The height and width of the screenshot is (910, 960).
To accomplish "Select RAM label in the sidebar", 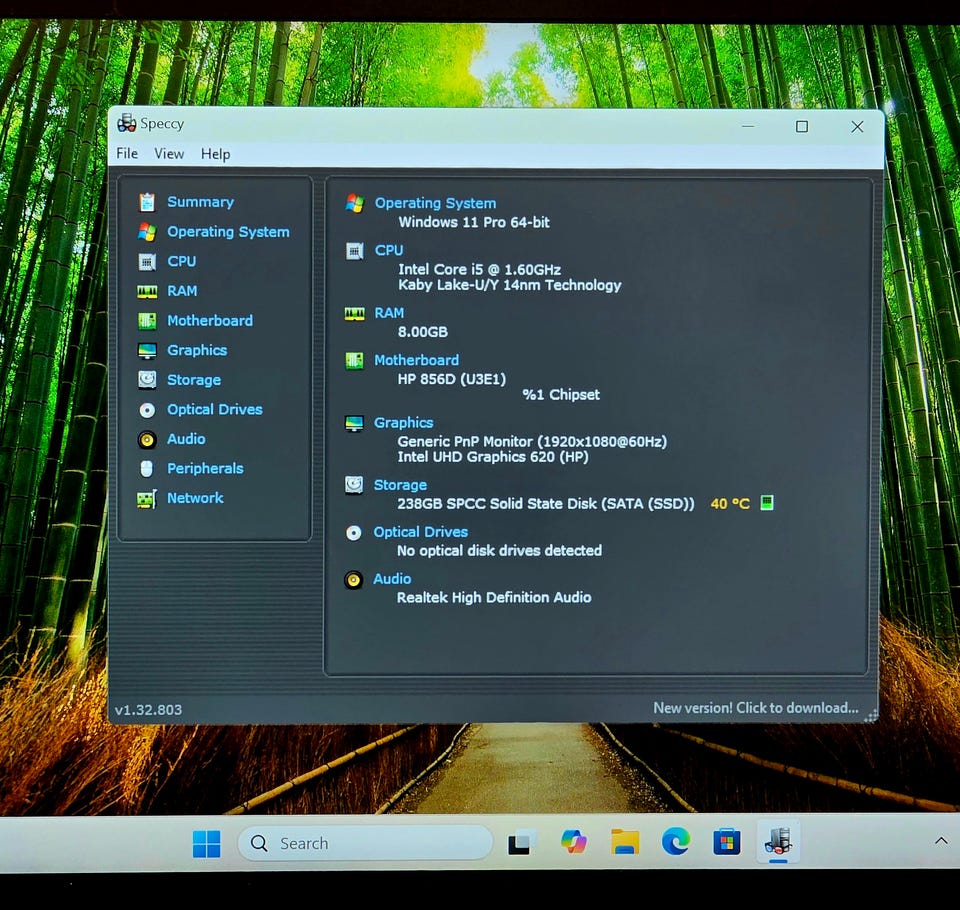I will pyautogui.click(x=182, y=291).
